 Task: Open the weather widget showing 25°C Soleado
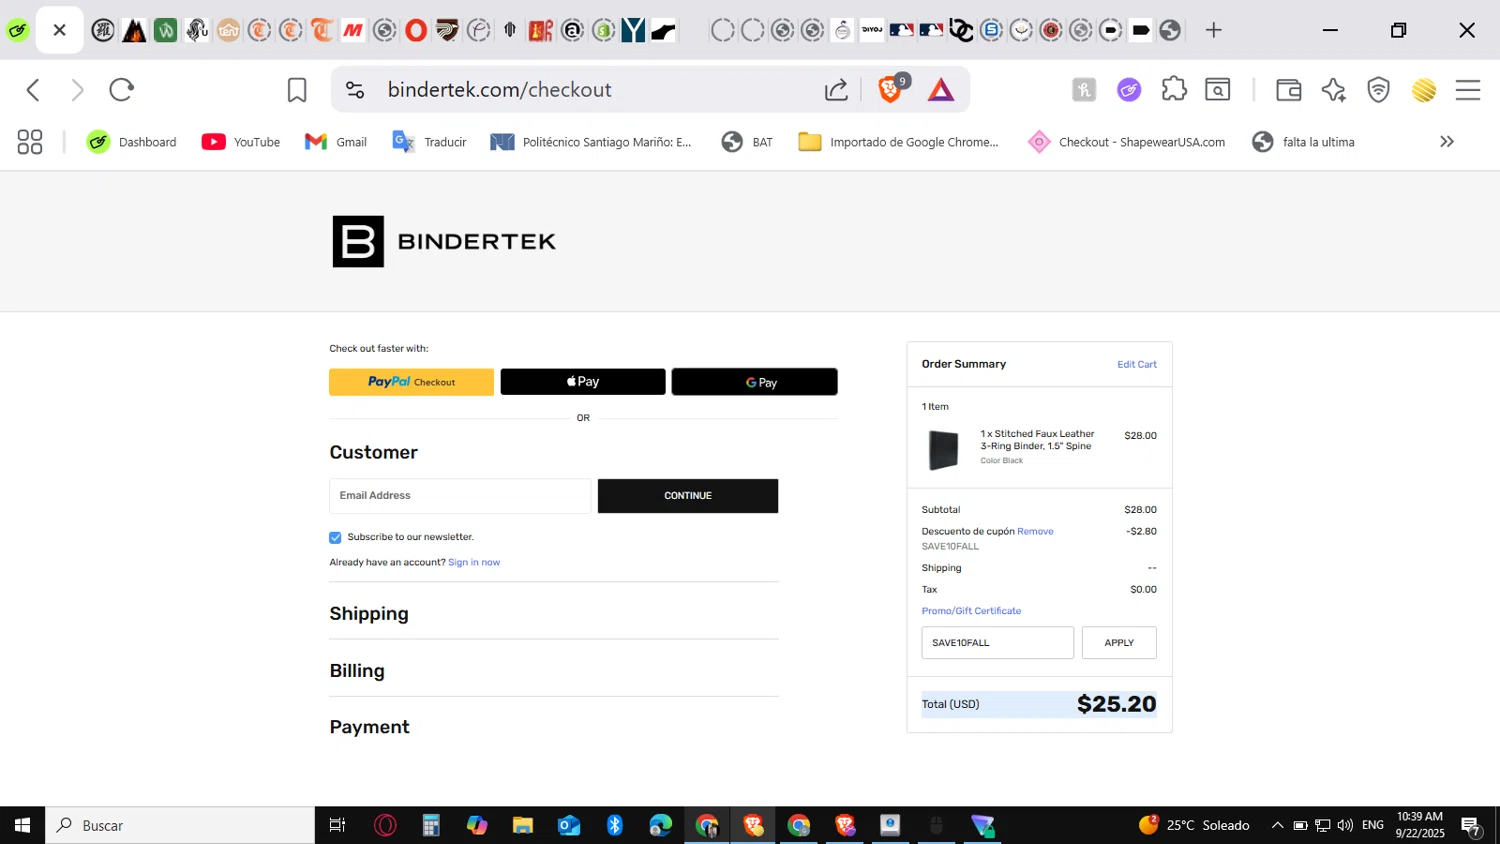tap(1195, 825)
